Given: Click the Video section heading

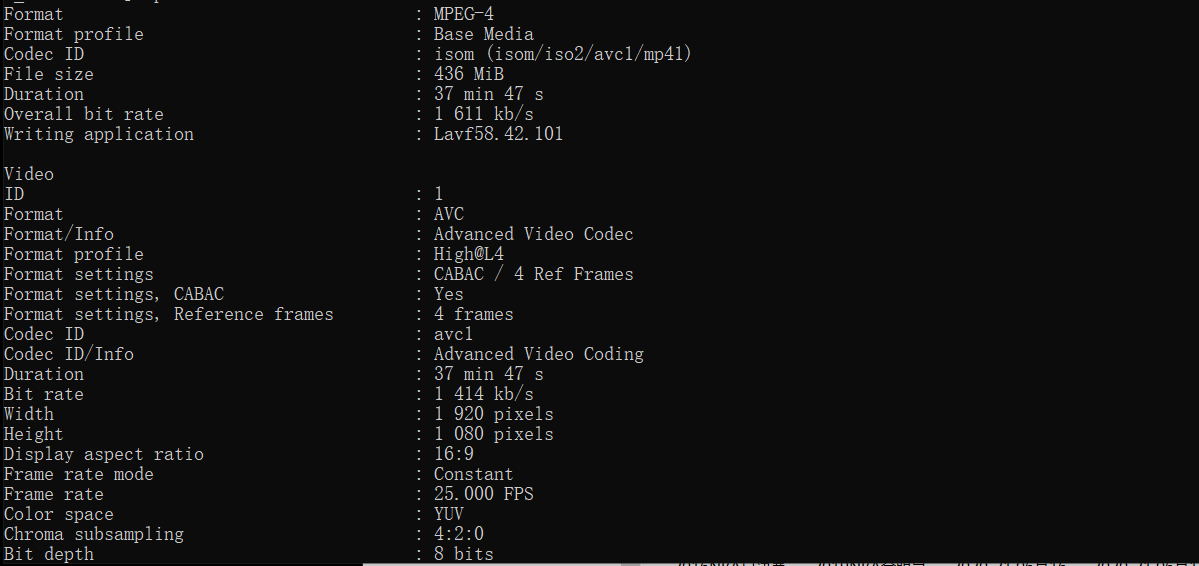Looking at the screenshot, I should pyautogui.click(x=29, y=174).
